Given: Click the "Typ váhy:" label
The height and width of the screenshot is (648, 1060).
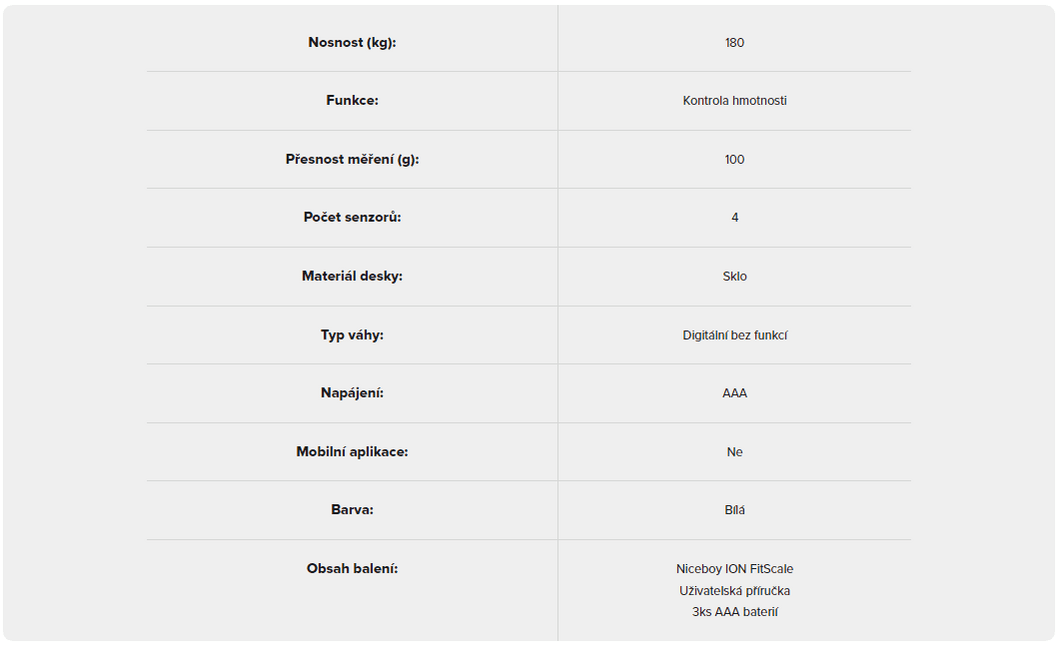Looking at the screenshot, I should [x=352, y=335].
